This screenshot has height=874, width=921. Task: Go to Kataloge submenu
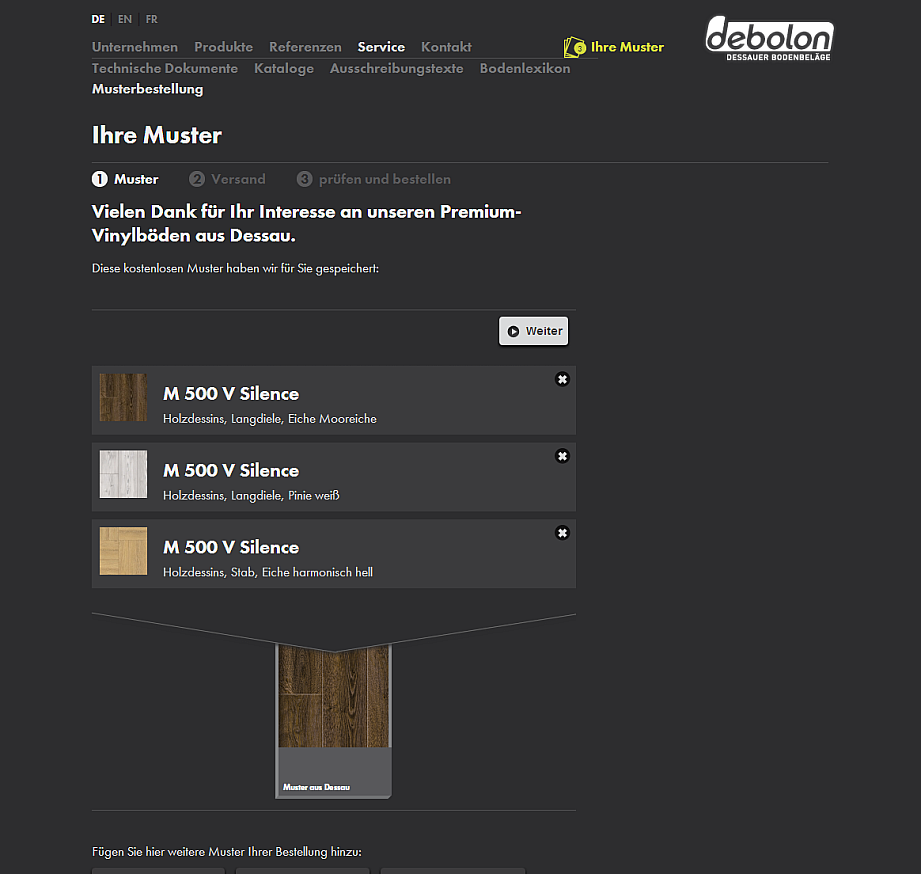284,69
